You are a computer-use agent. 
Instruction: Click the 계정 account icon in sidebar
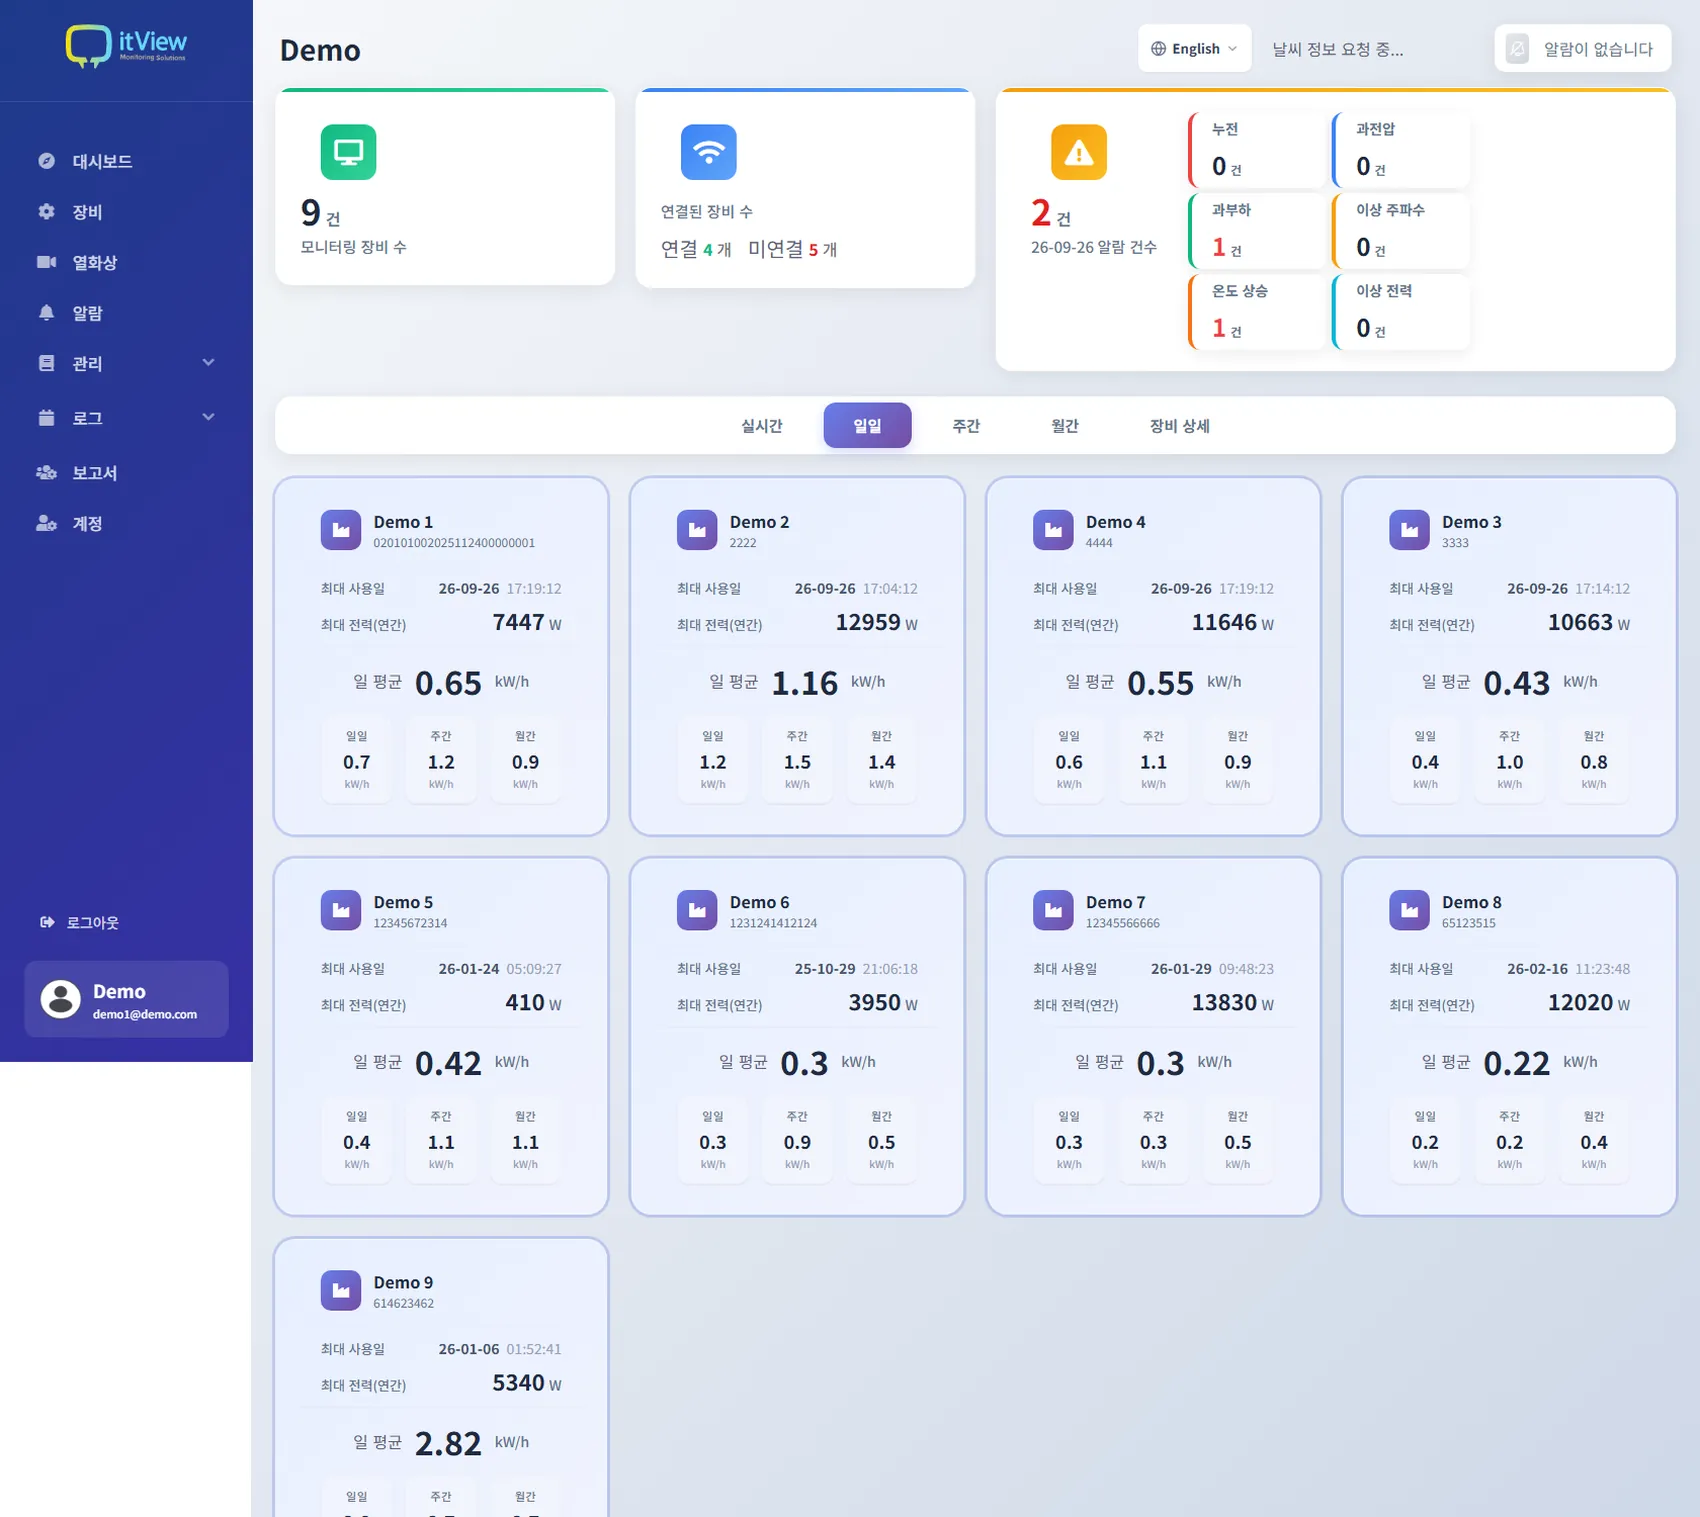tap(46, 523)
